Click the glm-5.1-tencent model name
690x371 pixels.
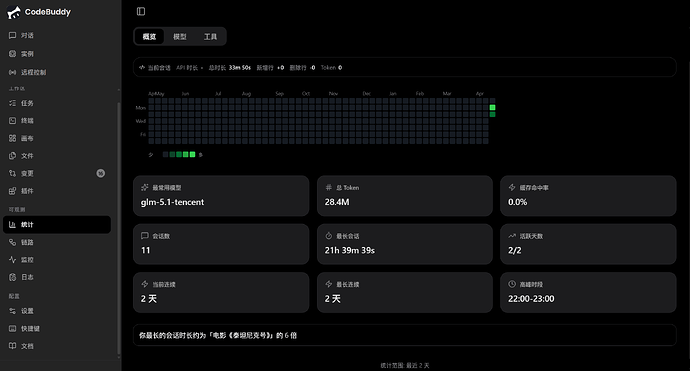(172, 202)
